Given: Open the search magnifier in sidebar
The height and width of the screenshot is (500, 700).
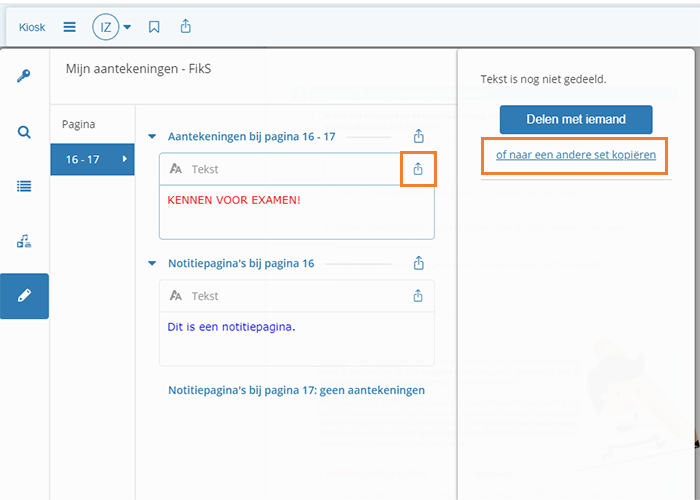Looking at the screenshot, I should (24, 132).
